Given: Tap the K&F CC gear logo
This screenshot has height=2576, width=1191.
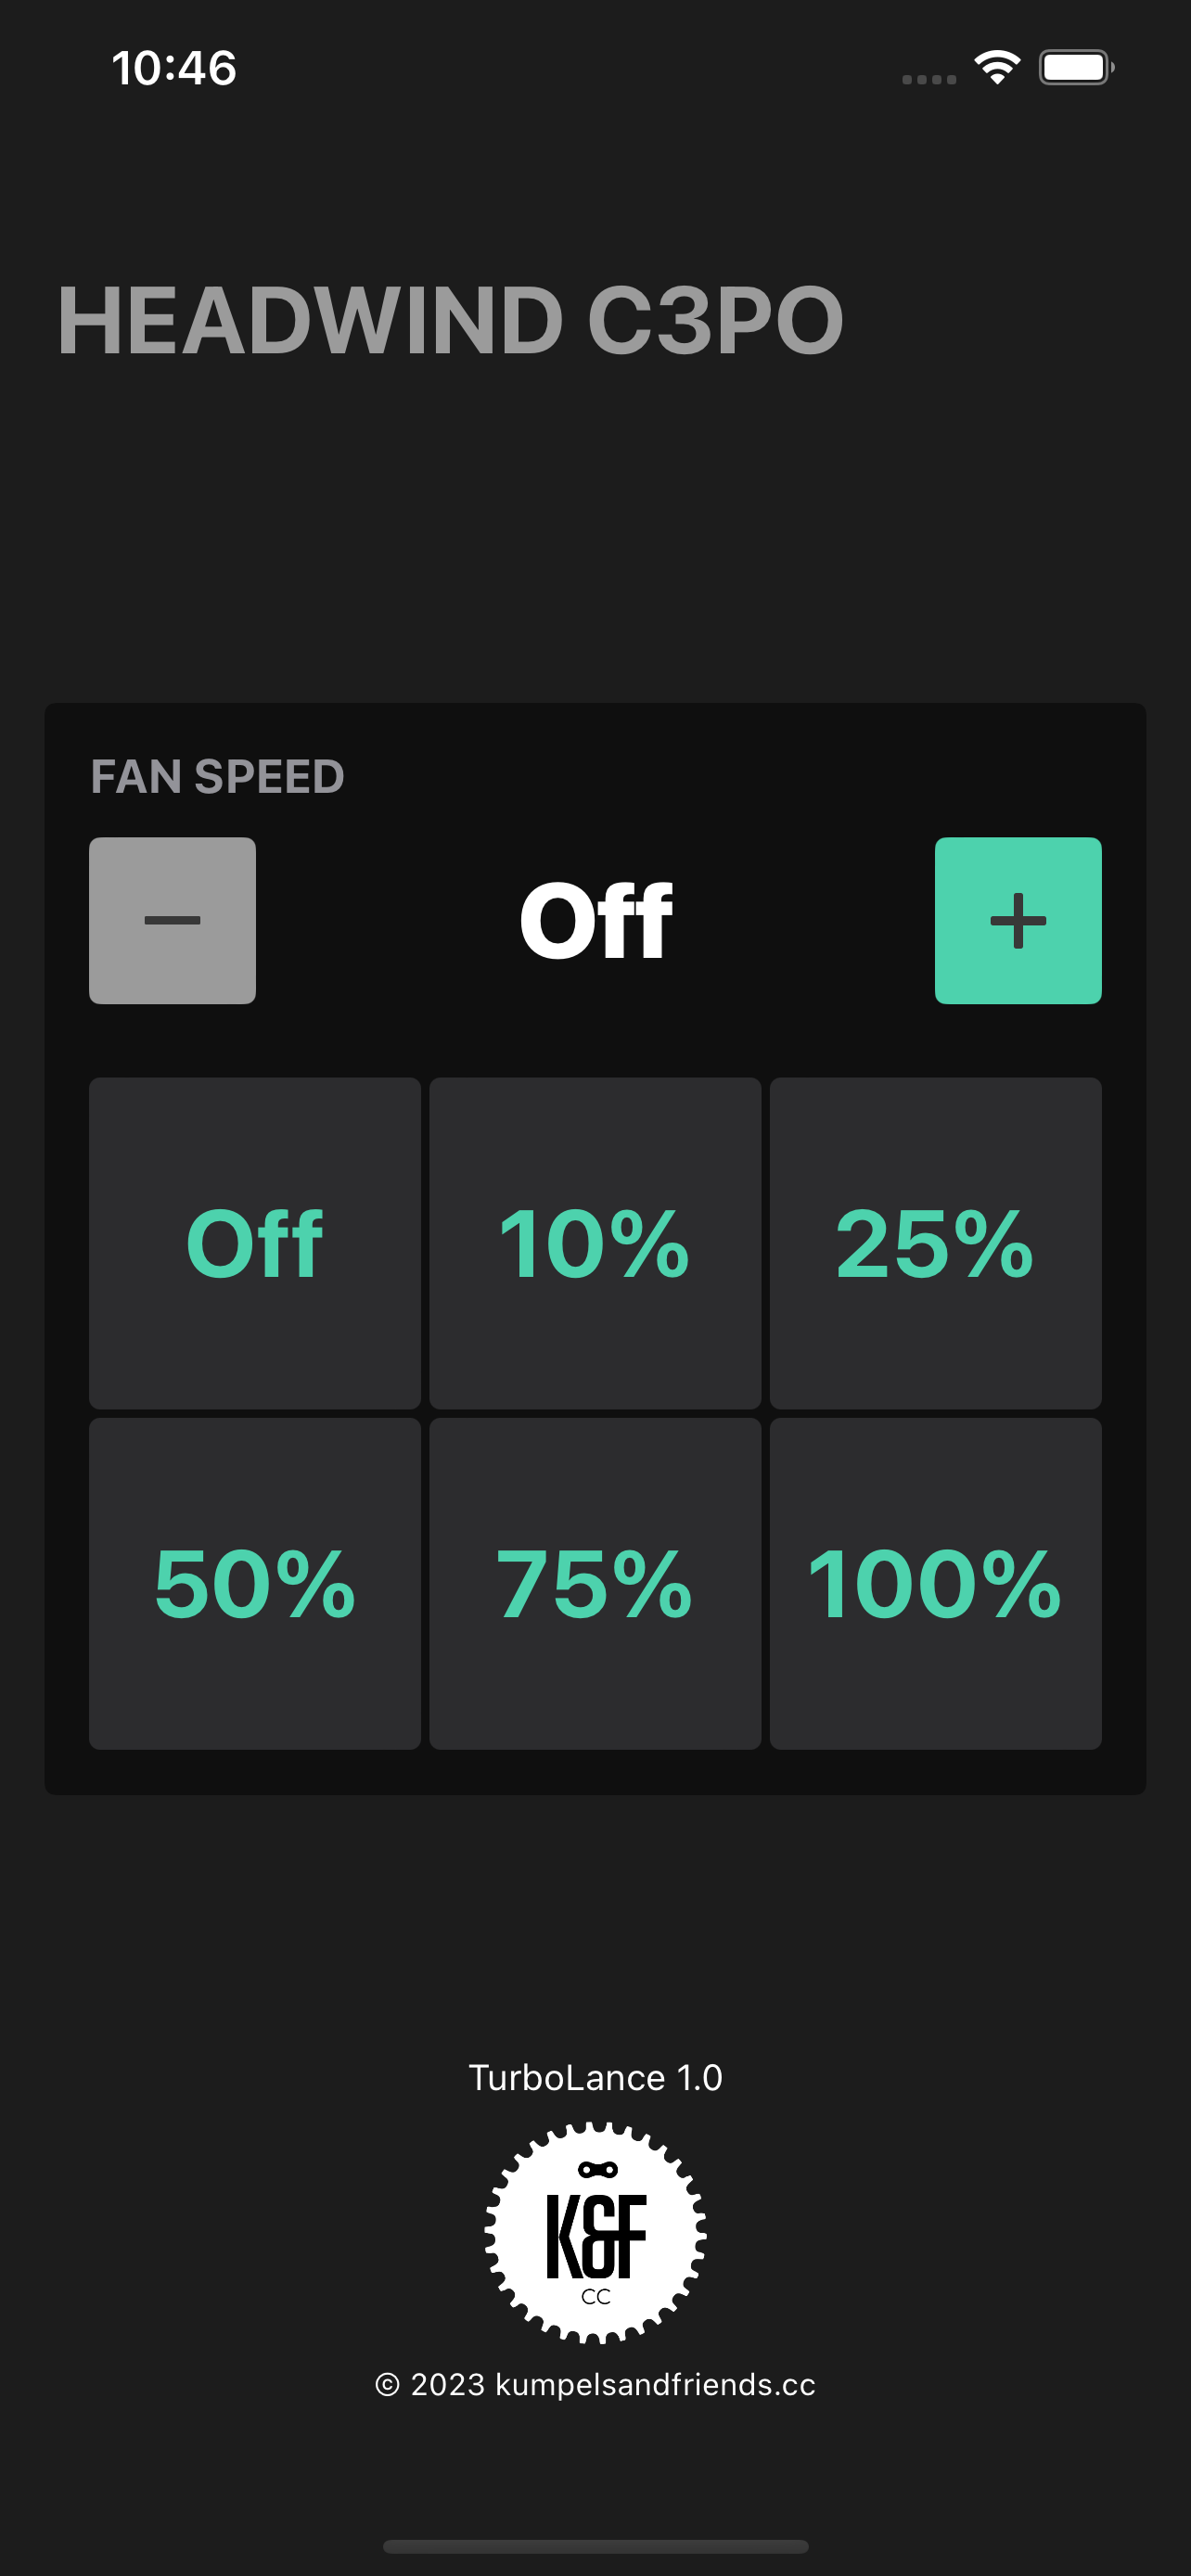Looking at the screenshot, I should coord(596,2233).
